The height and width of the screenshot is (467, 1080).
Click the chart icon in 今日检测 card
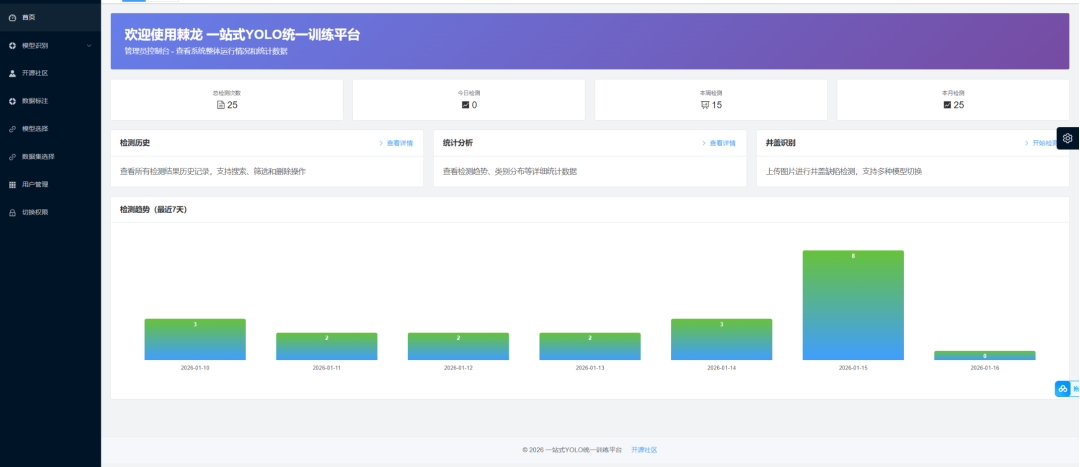(465, 105)
